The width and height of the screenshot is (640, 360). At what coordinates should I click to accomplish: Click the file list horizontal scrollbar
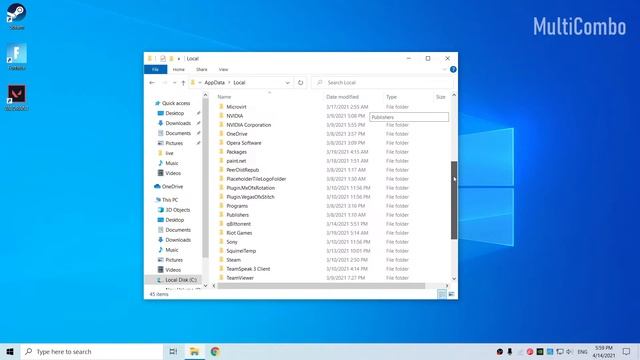(321, 286)
